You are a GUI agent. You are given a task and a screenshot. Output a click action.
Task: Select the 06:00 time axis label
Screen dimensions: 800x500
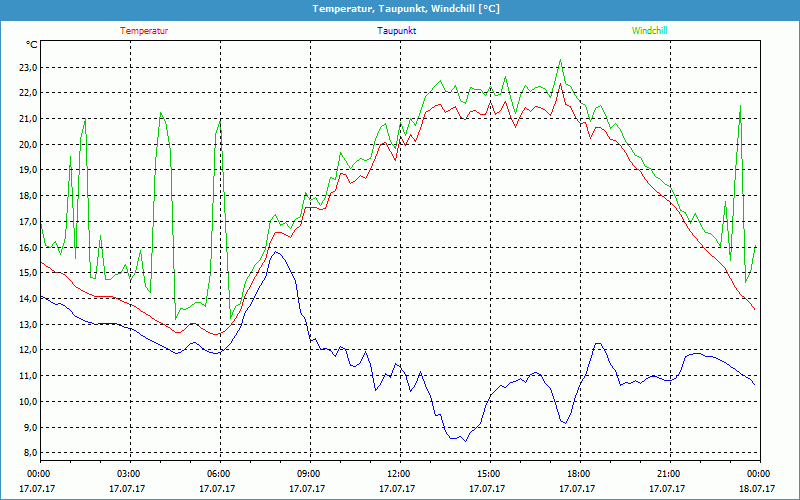219,474
